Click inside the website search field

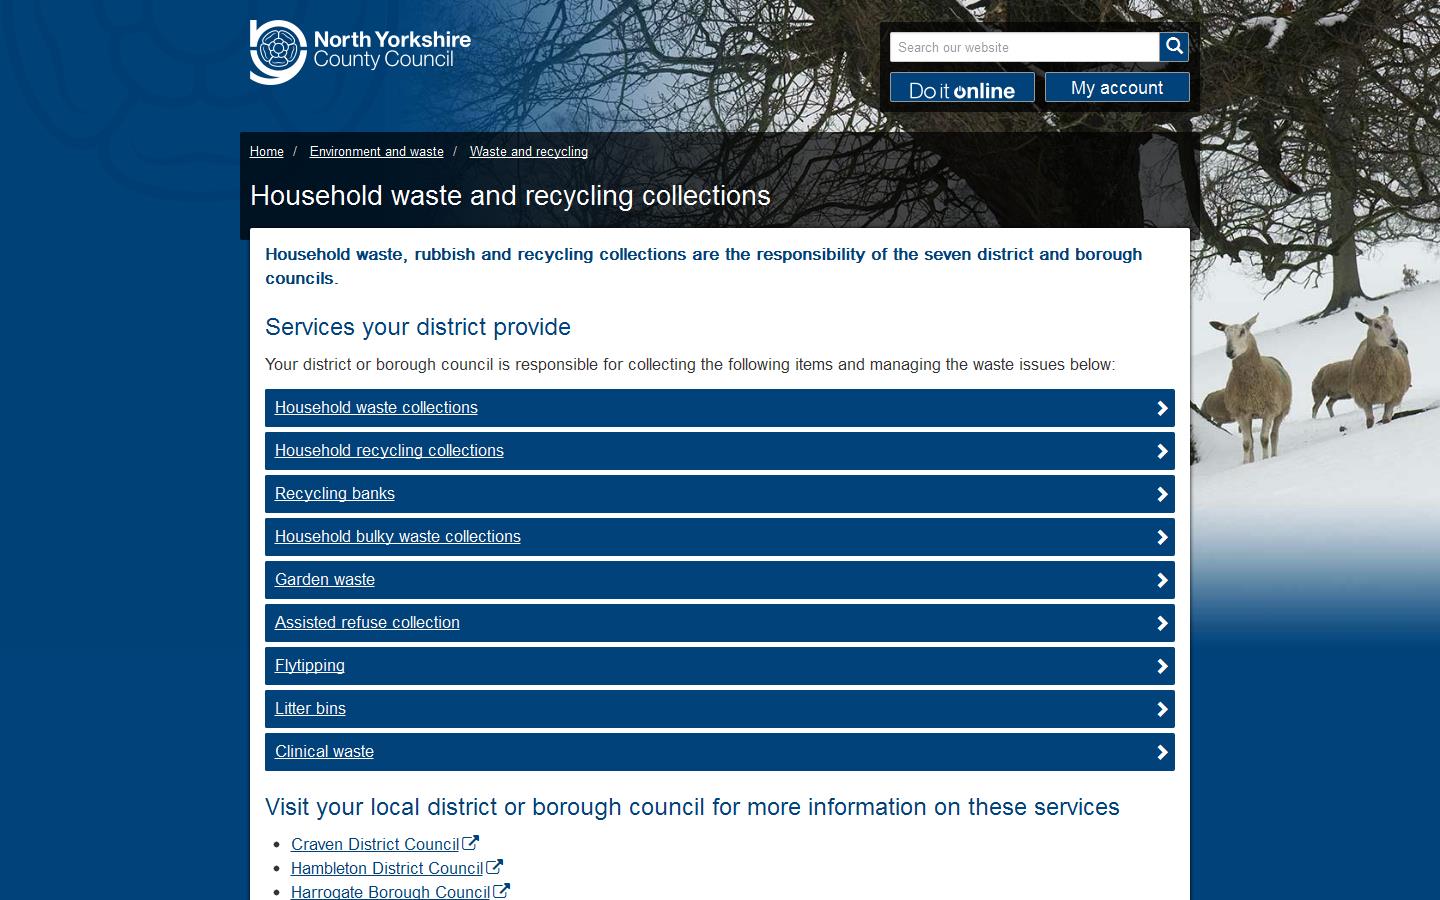point(1020,47)
